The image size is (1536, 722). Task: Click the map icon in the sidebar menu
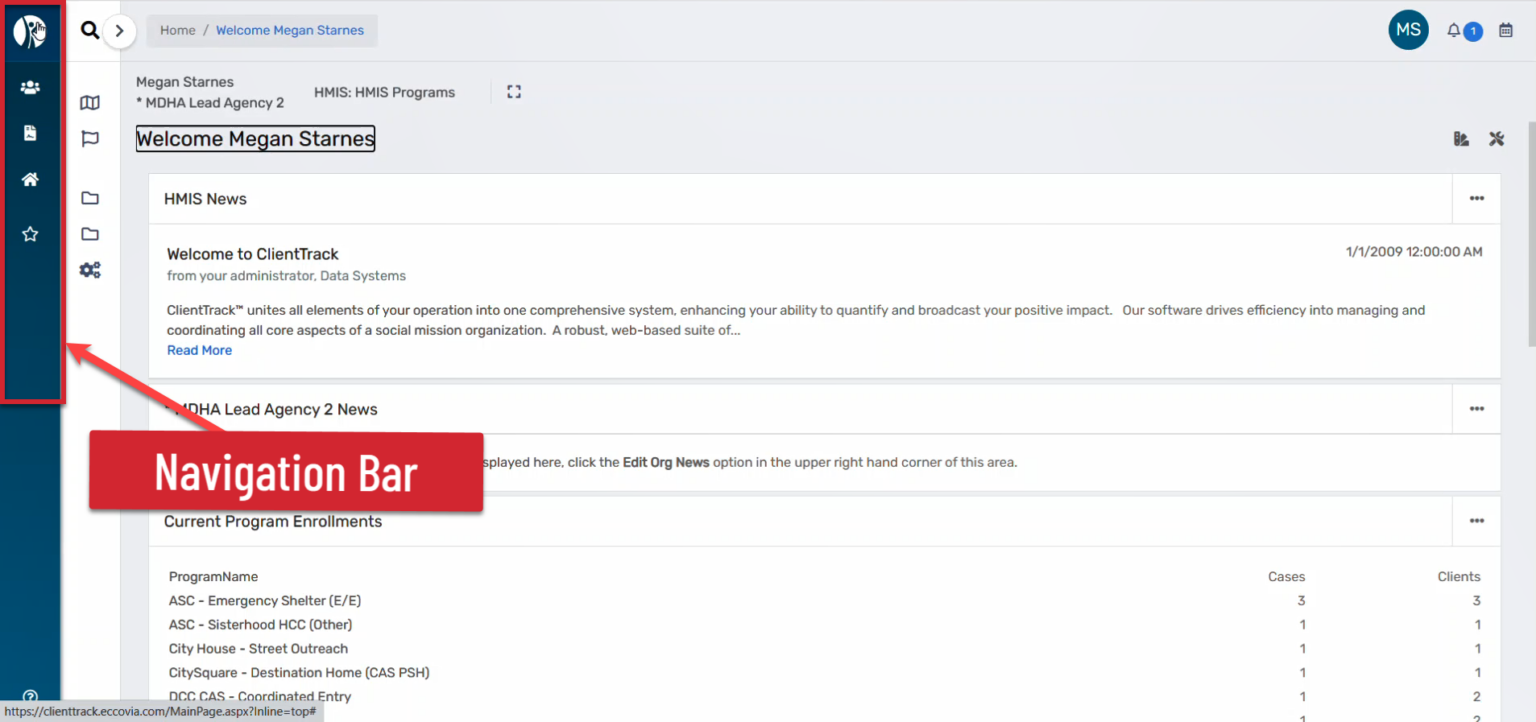click(x=89, y=102)
